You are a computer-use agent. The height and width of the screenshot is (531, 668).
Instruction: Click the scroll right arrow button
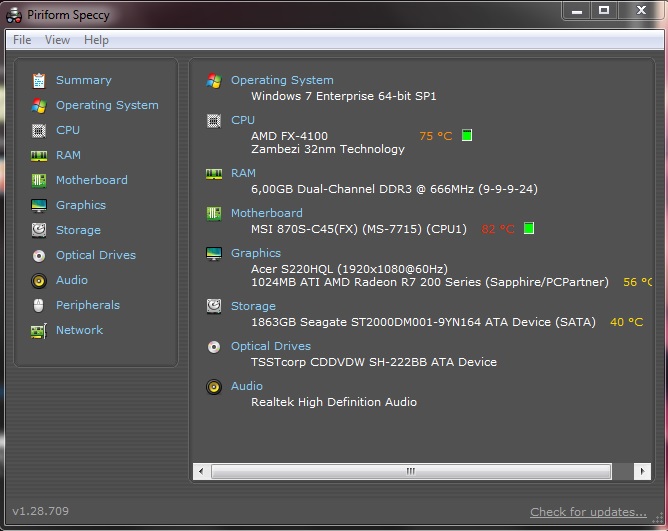642,471
